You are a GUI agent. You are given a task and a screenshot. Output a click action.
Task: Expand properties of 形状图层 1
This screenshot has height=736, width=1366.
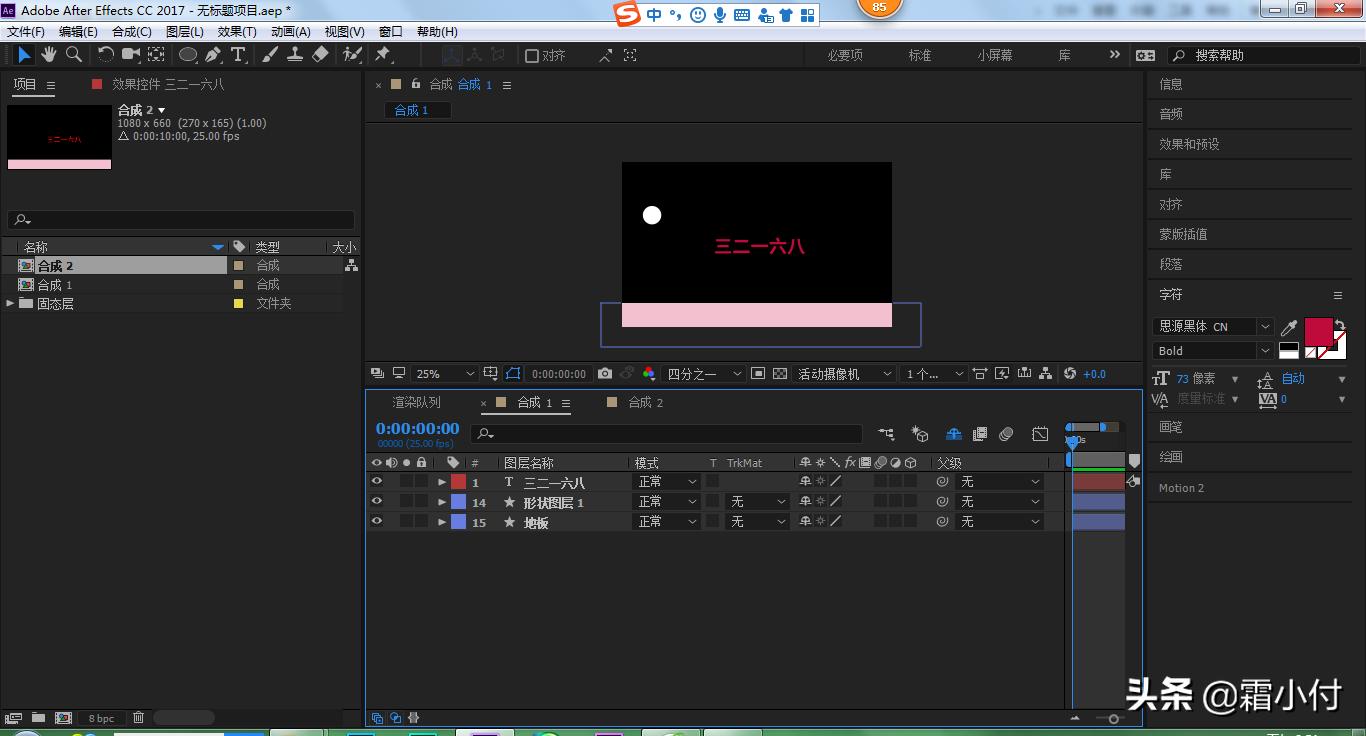(442, 502)
